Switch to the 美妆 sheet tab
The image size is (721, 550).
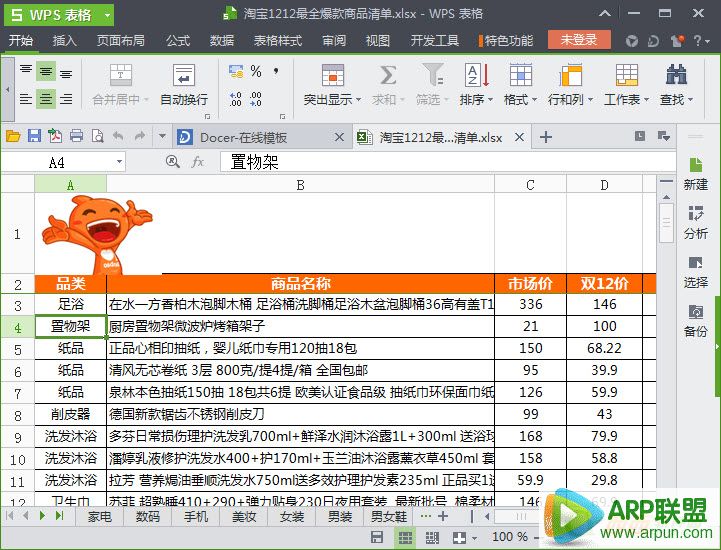(244, 517)
